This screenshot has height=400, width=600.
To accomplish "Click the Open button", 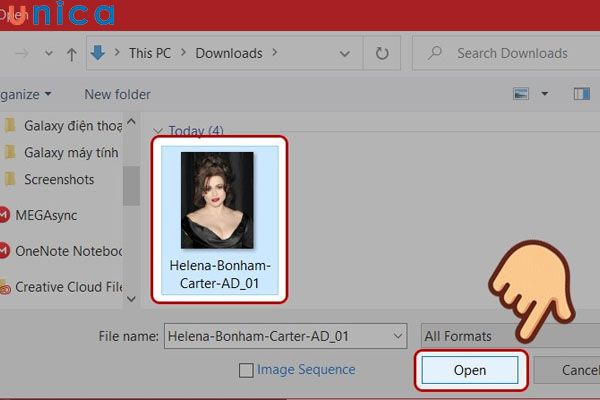I will click(x=470, y=370).
